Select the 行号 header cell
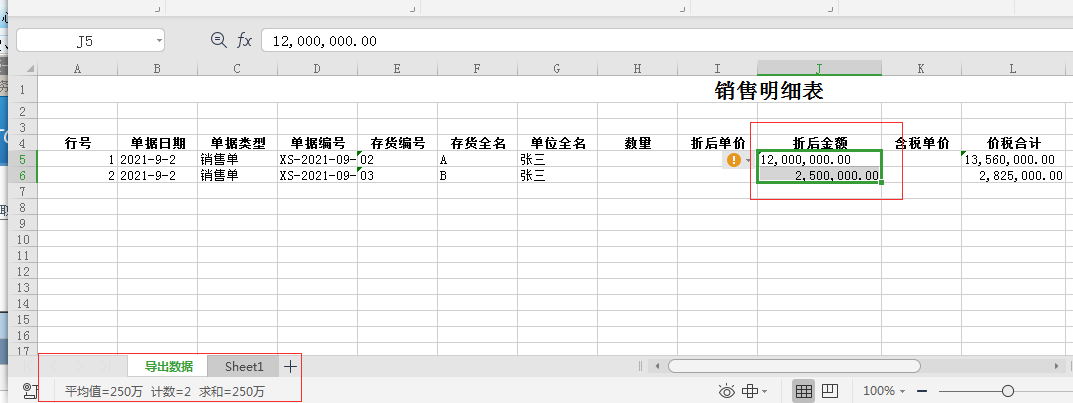 (77, 144)
